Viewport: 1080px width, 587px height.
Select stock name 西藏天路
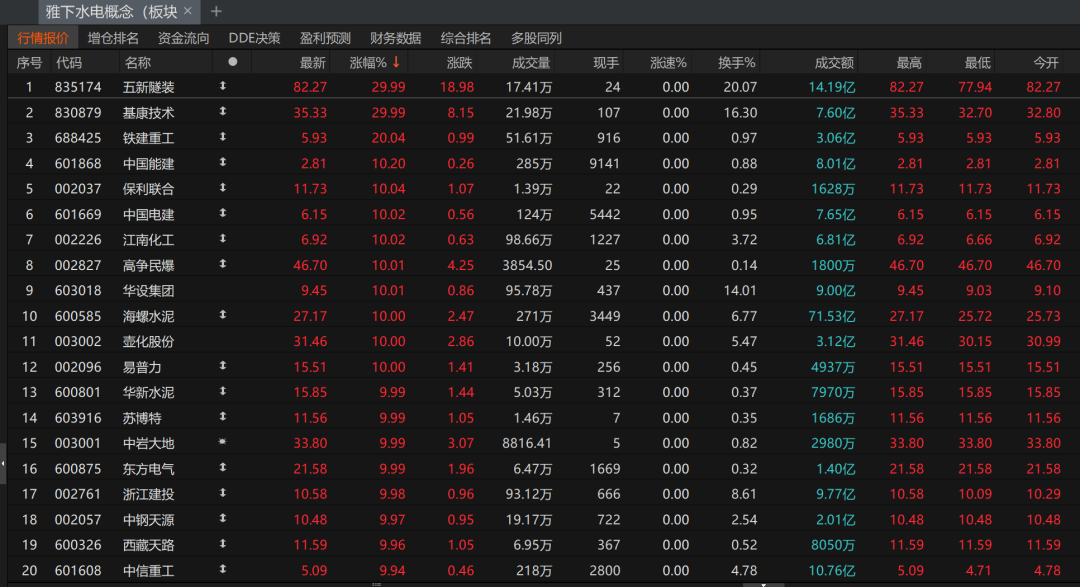[x=149, y=546]
